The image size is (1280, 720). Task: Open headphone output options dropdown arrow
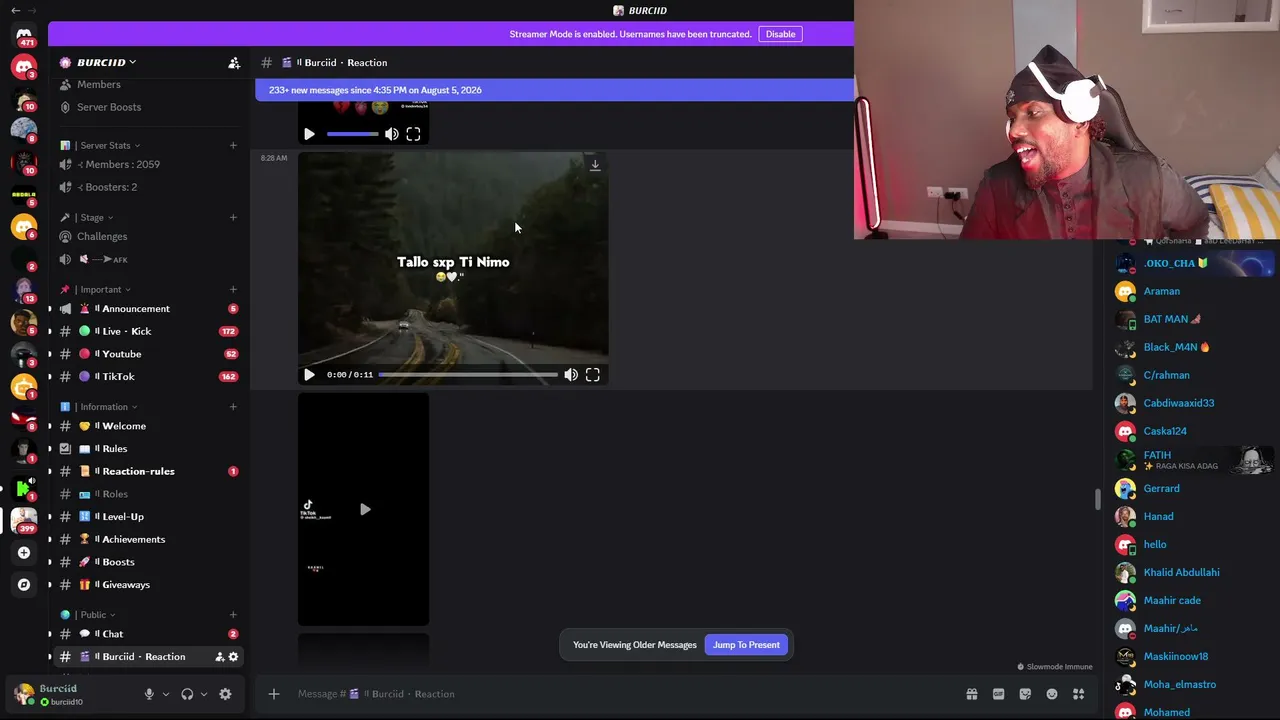tap(204, 694)
